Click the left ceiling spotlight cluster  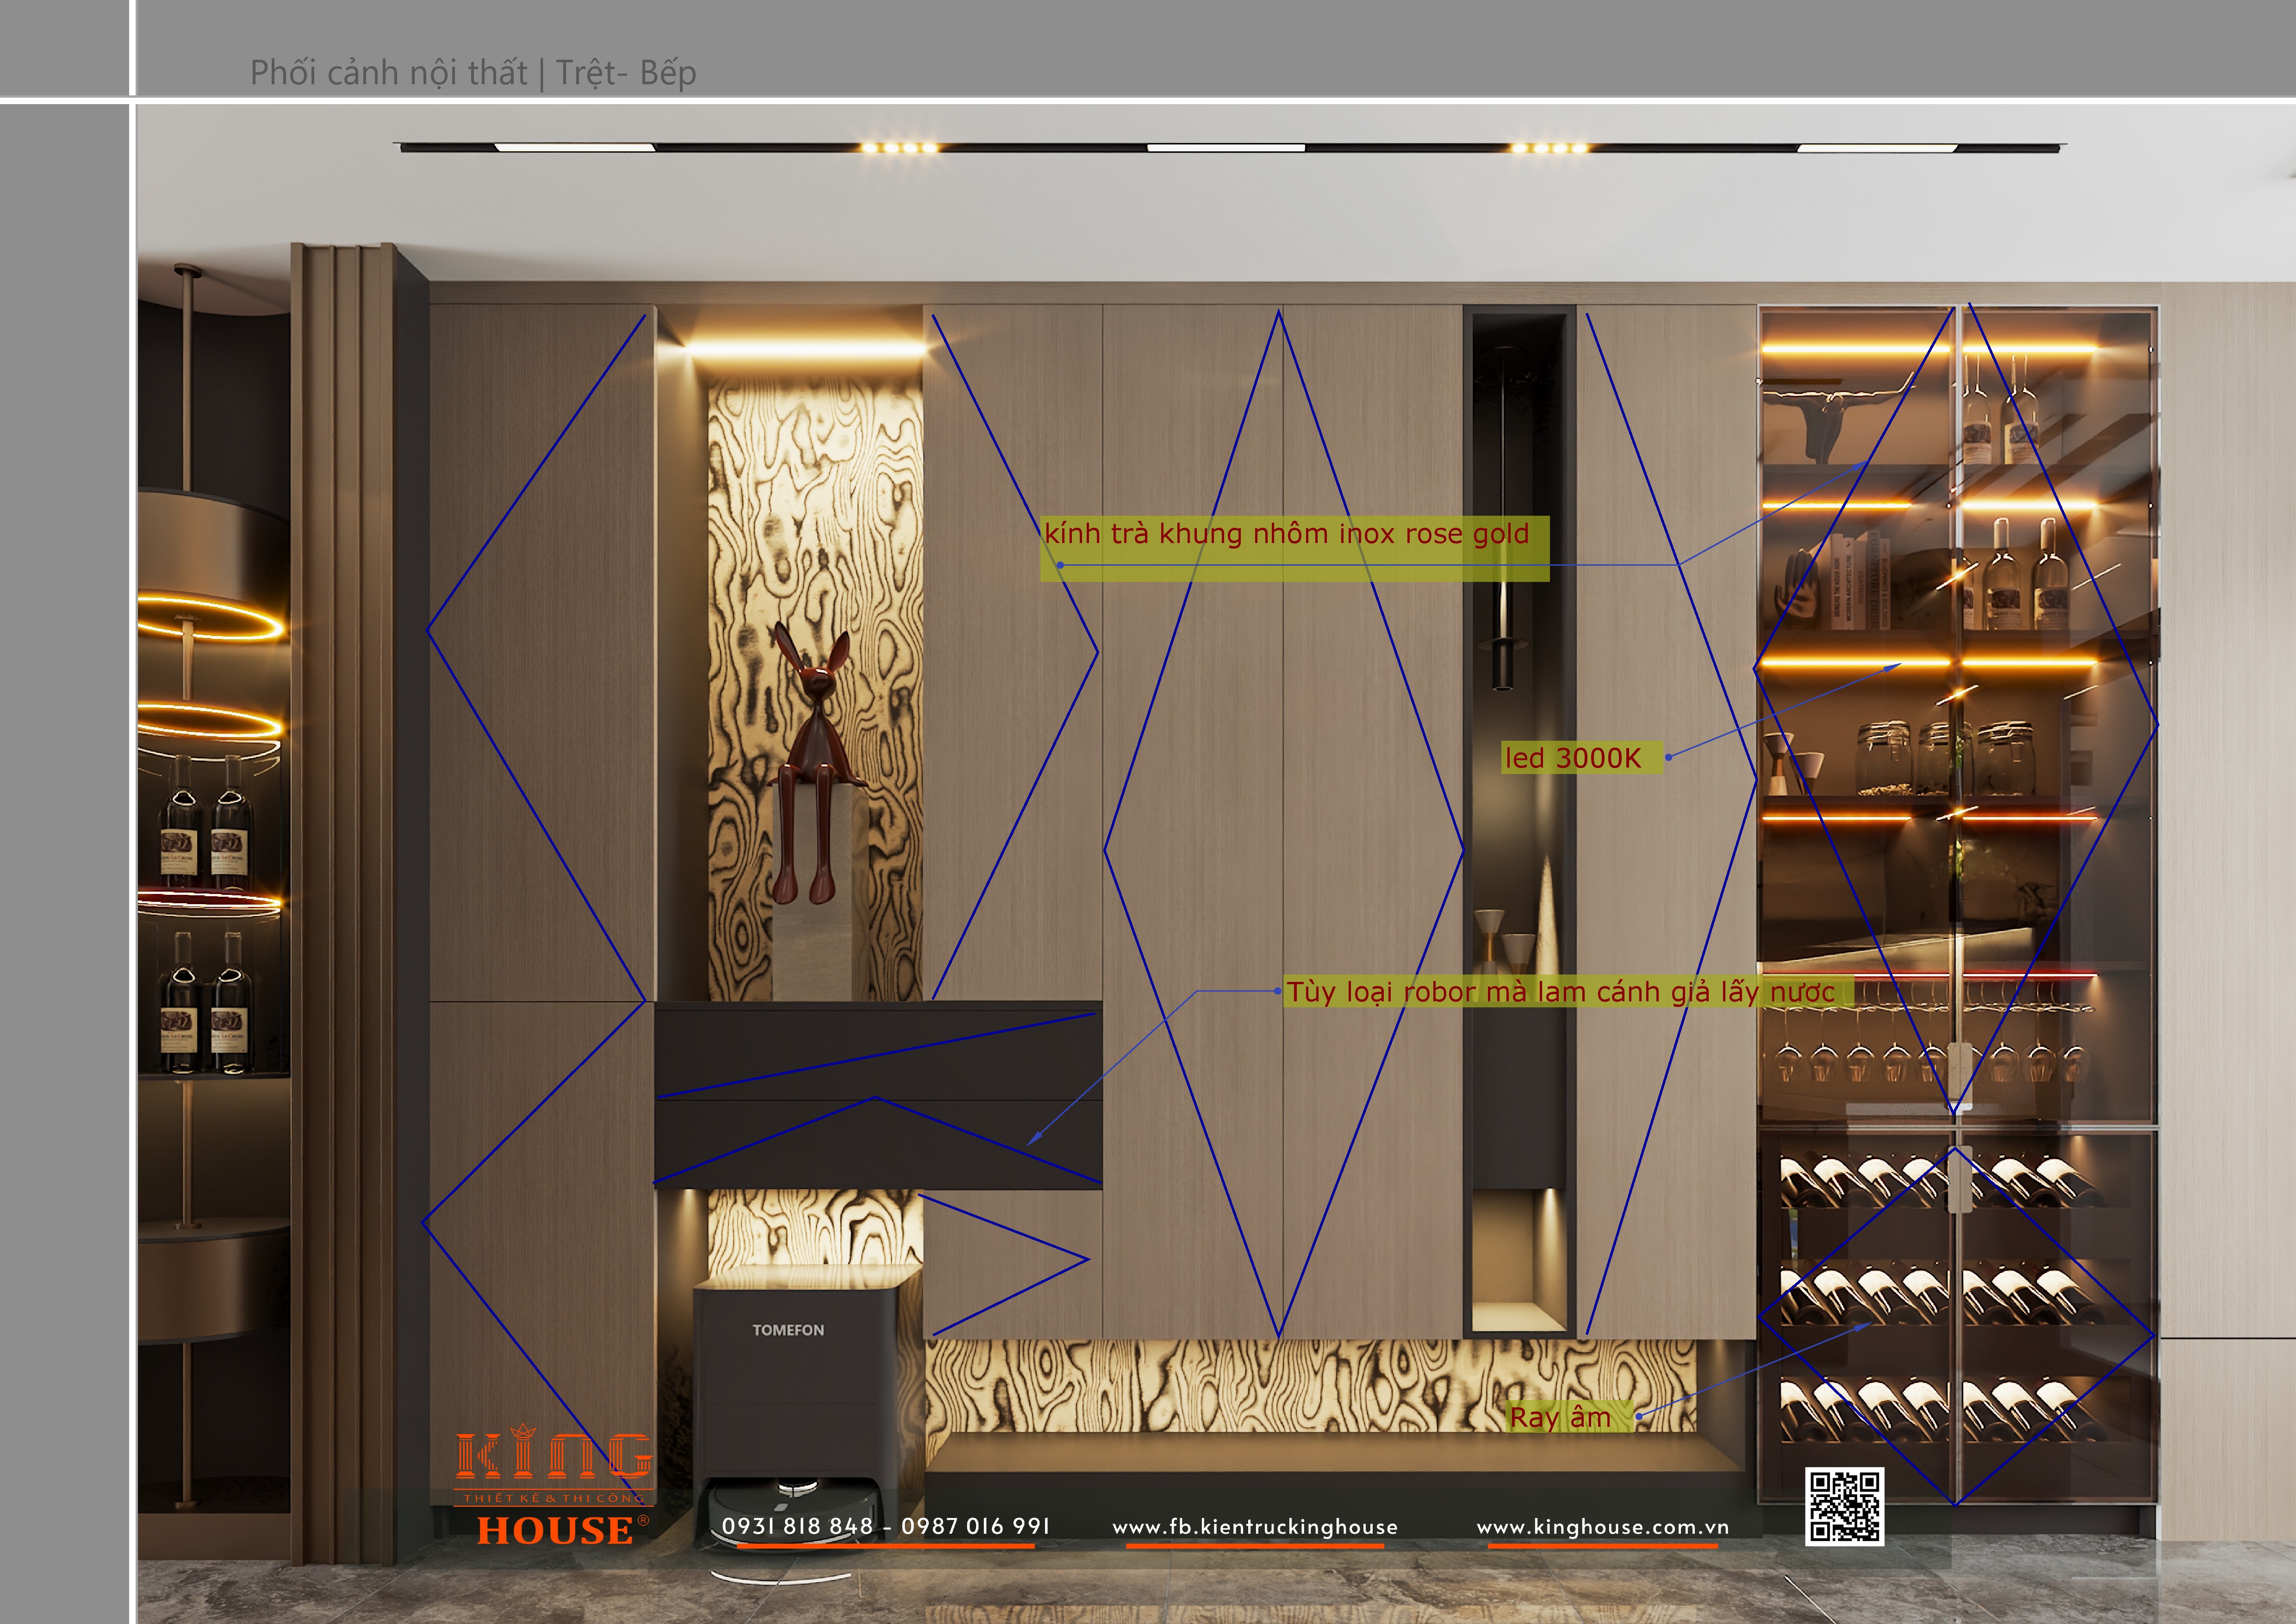pyautogui.click(x=899, y=148)
